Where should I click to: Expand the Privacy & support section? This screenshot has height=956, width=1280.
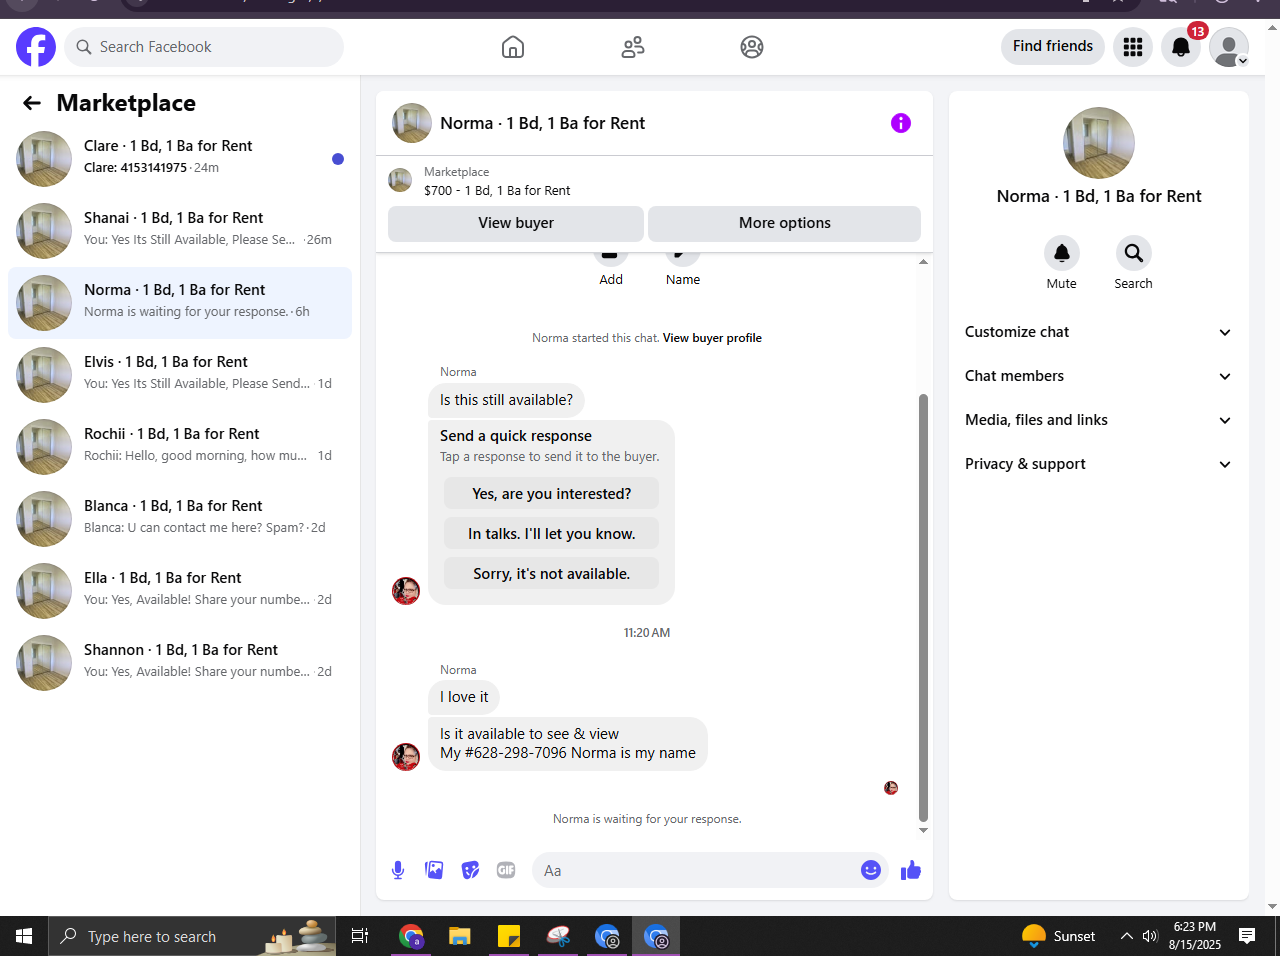point(1098,464)
